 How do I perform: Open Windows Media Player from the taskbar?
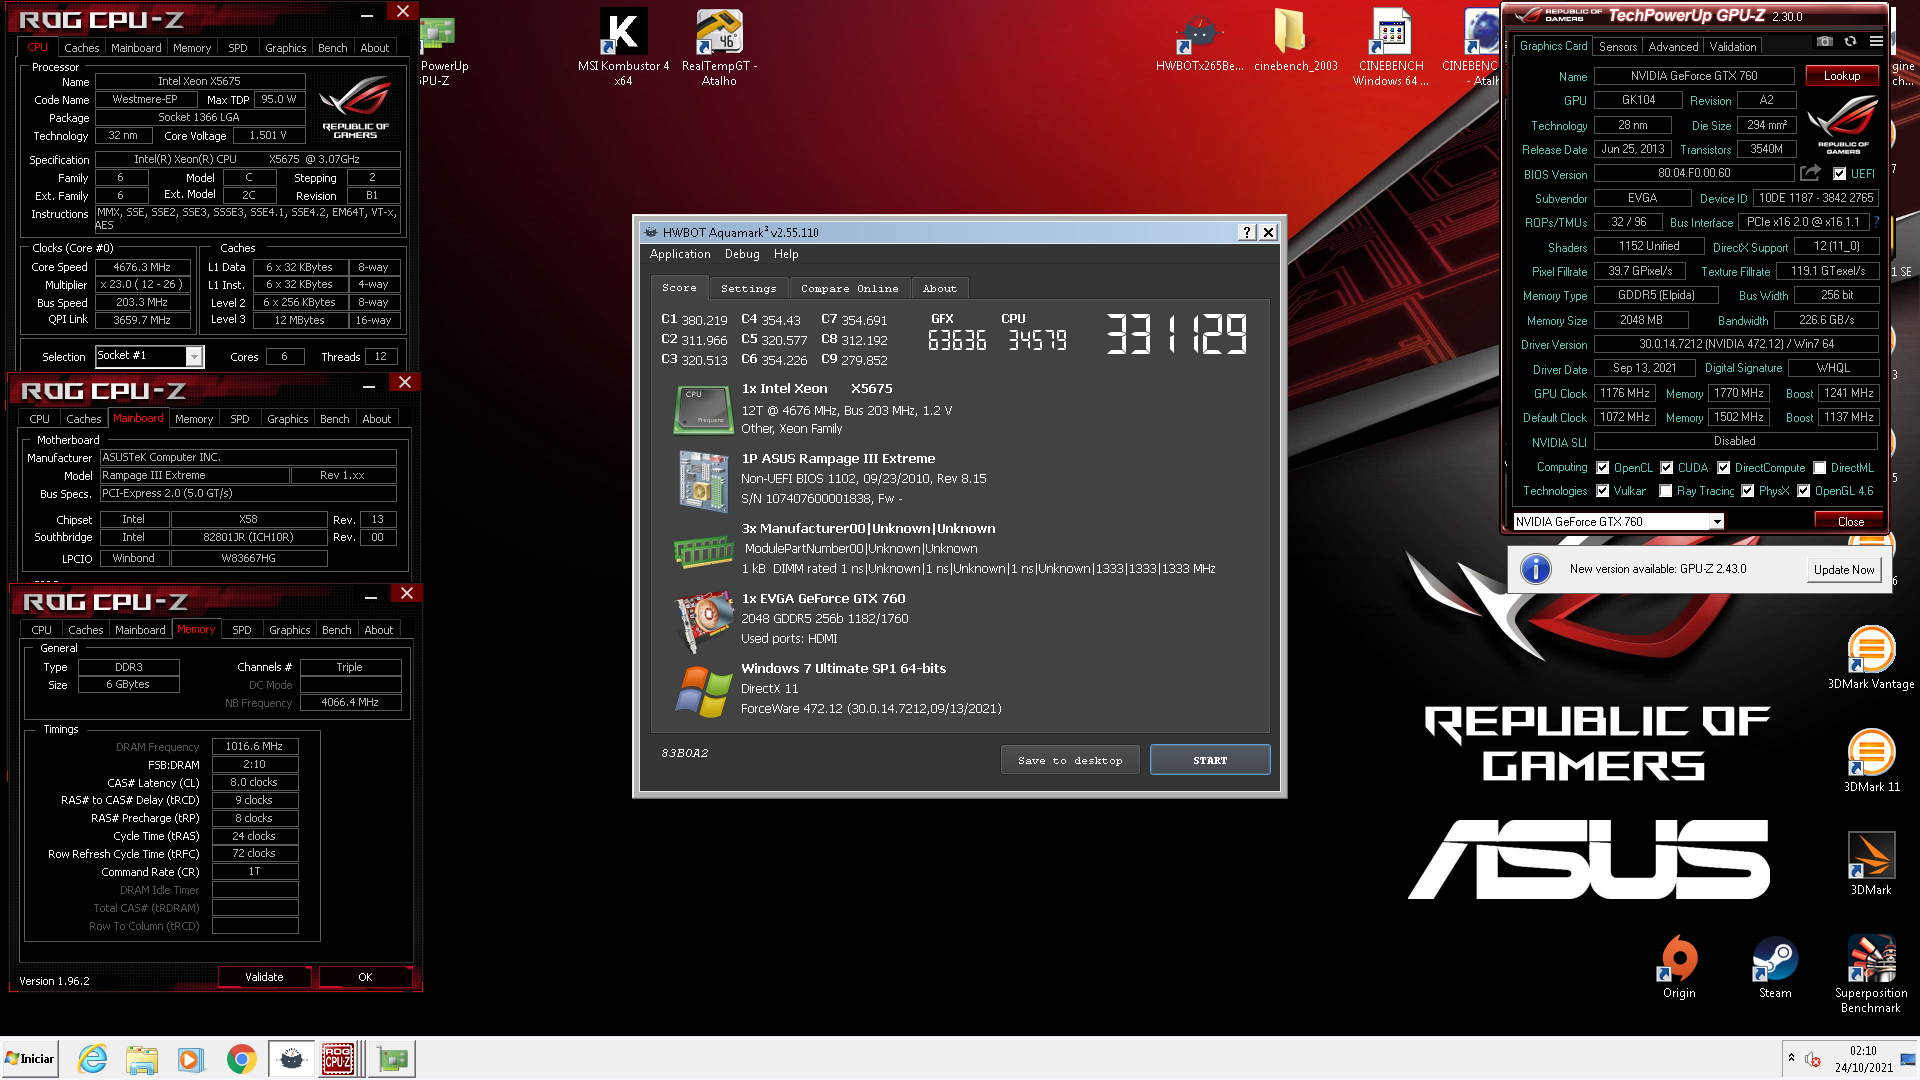[x=191, y=1059]
